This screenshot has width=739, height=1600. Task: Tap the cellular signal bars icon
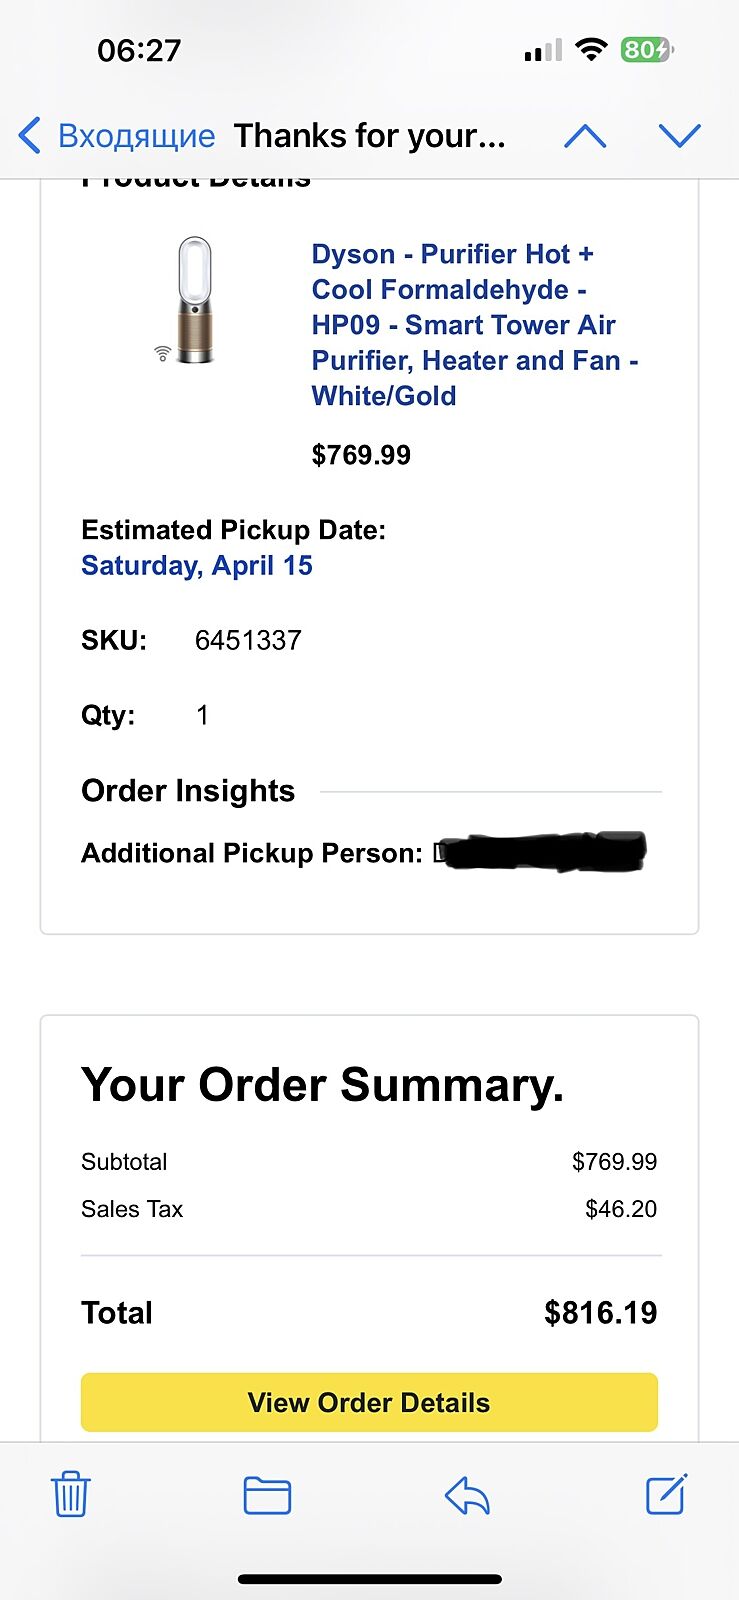point(542,50)
